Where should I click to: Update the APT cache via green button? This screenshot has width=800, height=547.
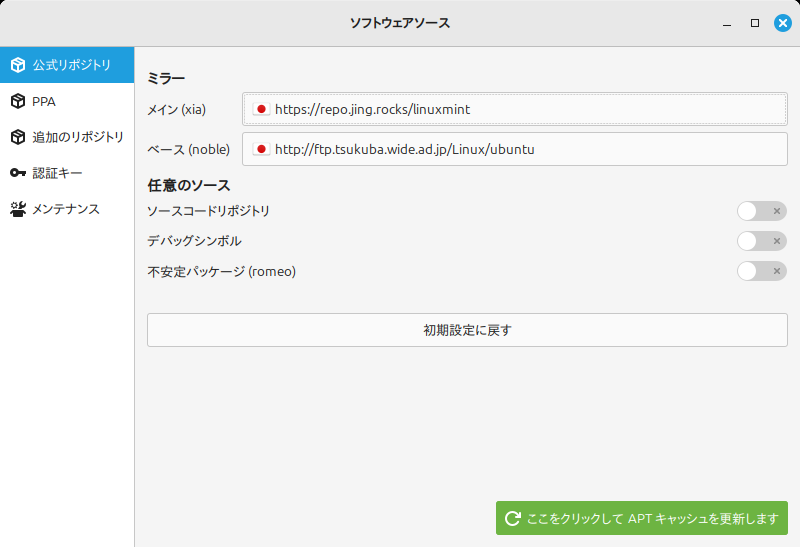642,518
